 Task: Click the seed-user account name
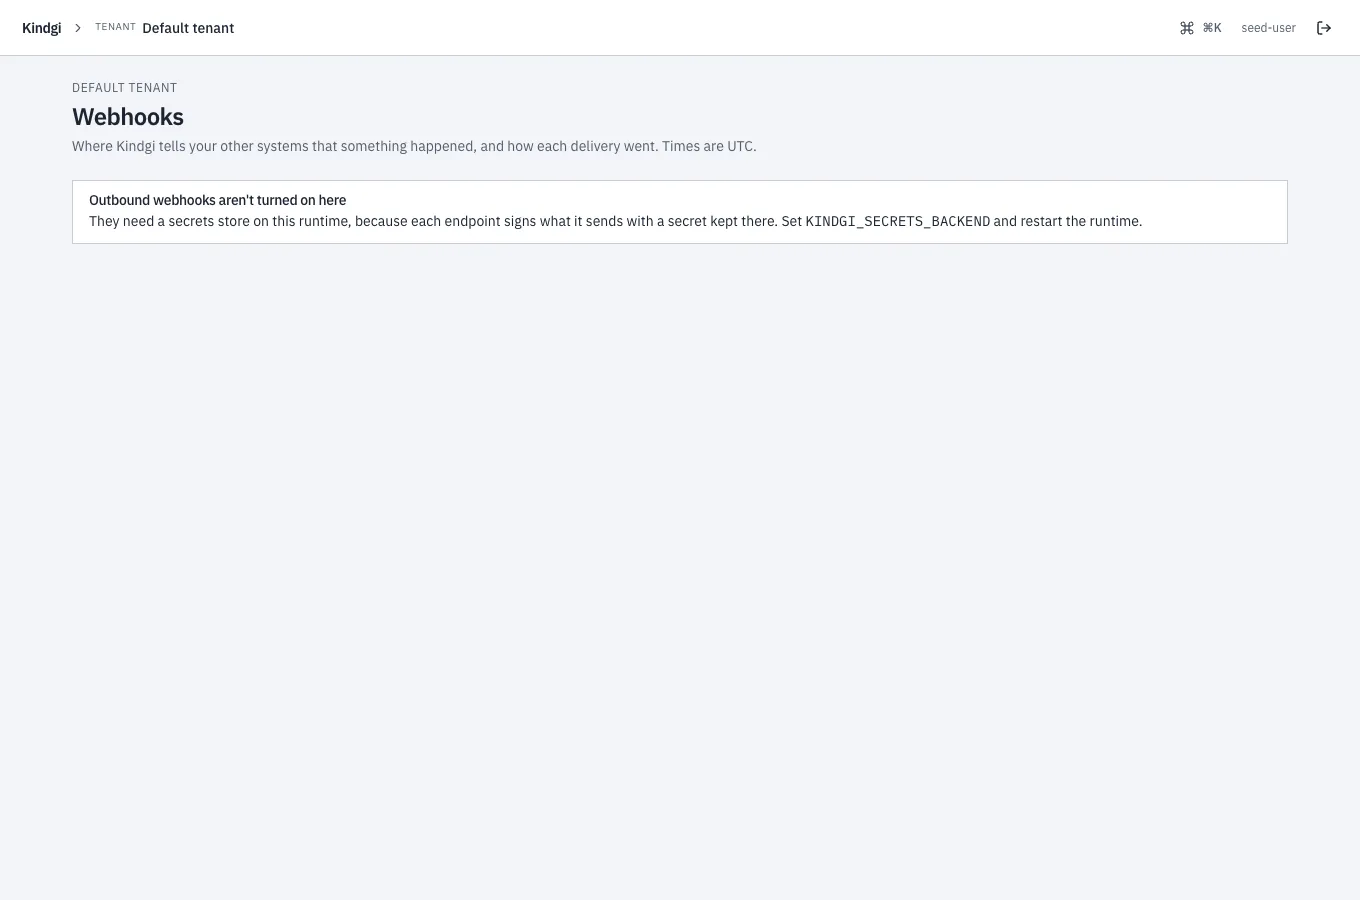[1268, 28]
